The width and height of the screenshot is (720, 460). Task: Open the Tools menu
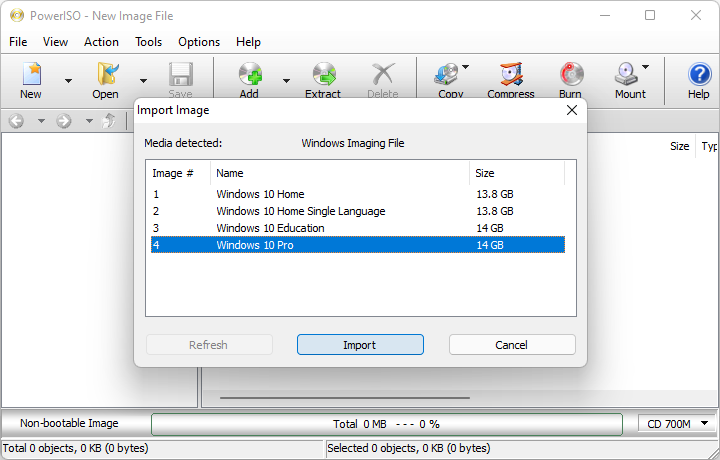point(148,42)
